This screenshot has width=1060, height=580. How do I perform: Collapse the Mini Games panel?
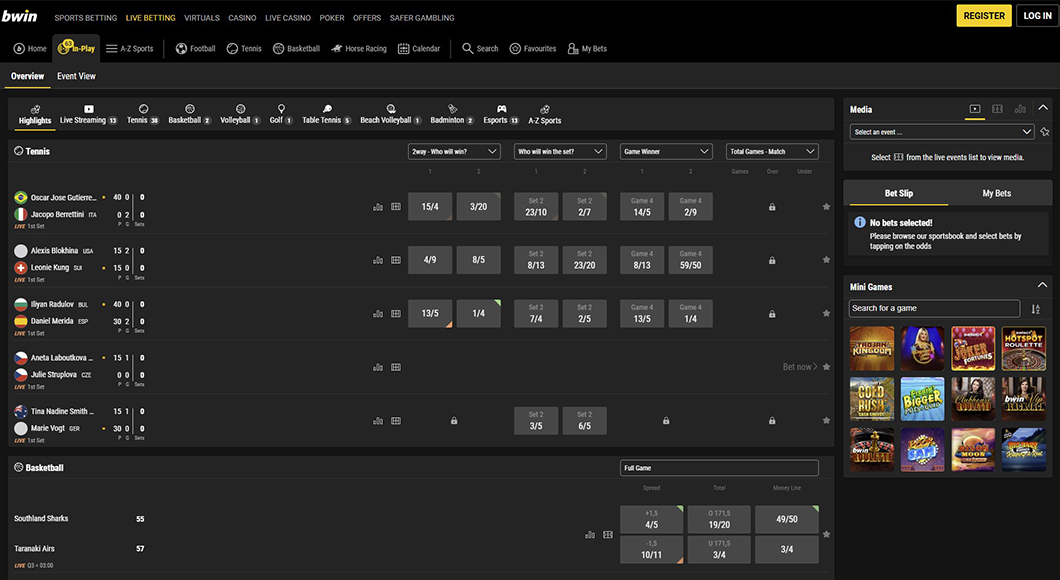(x=1042, y=285)
